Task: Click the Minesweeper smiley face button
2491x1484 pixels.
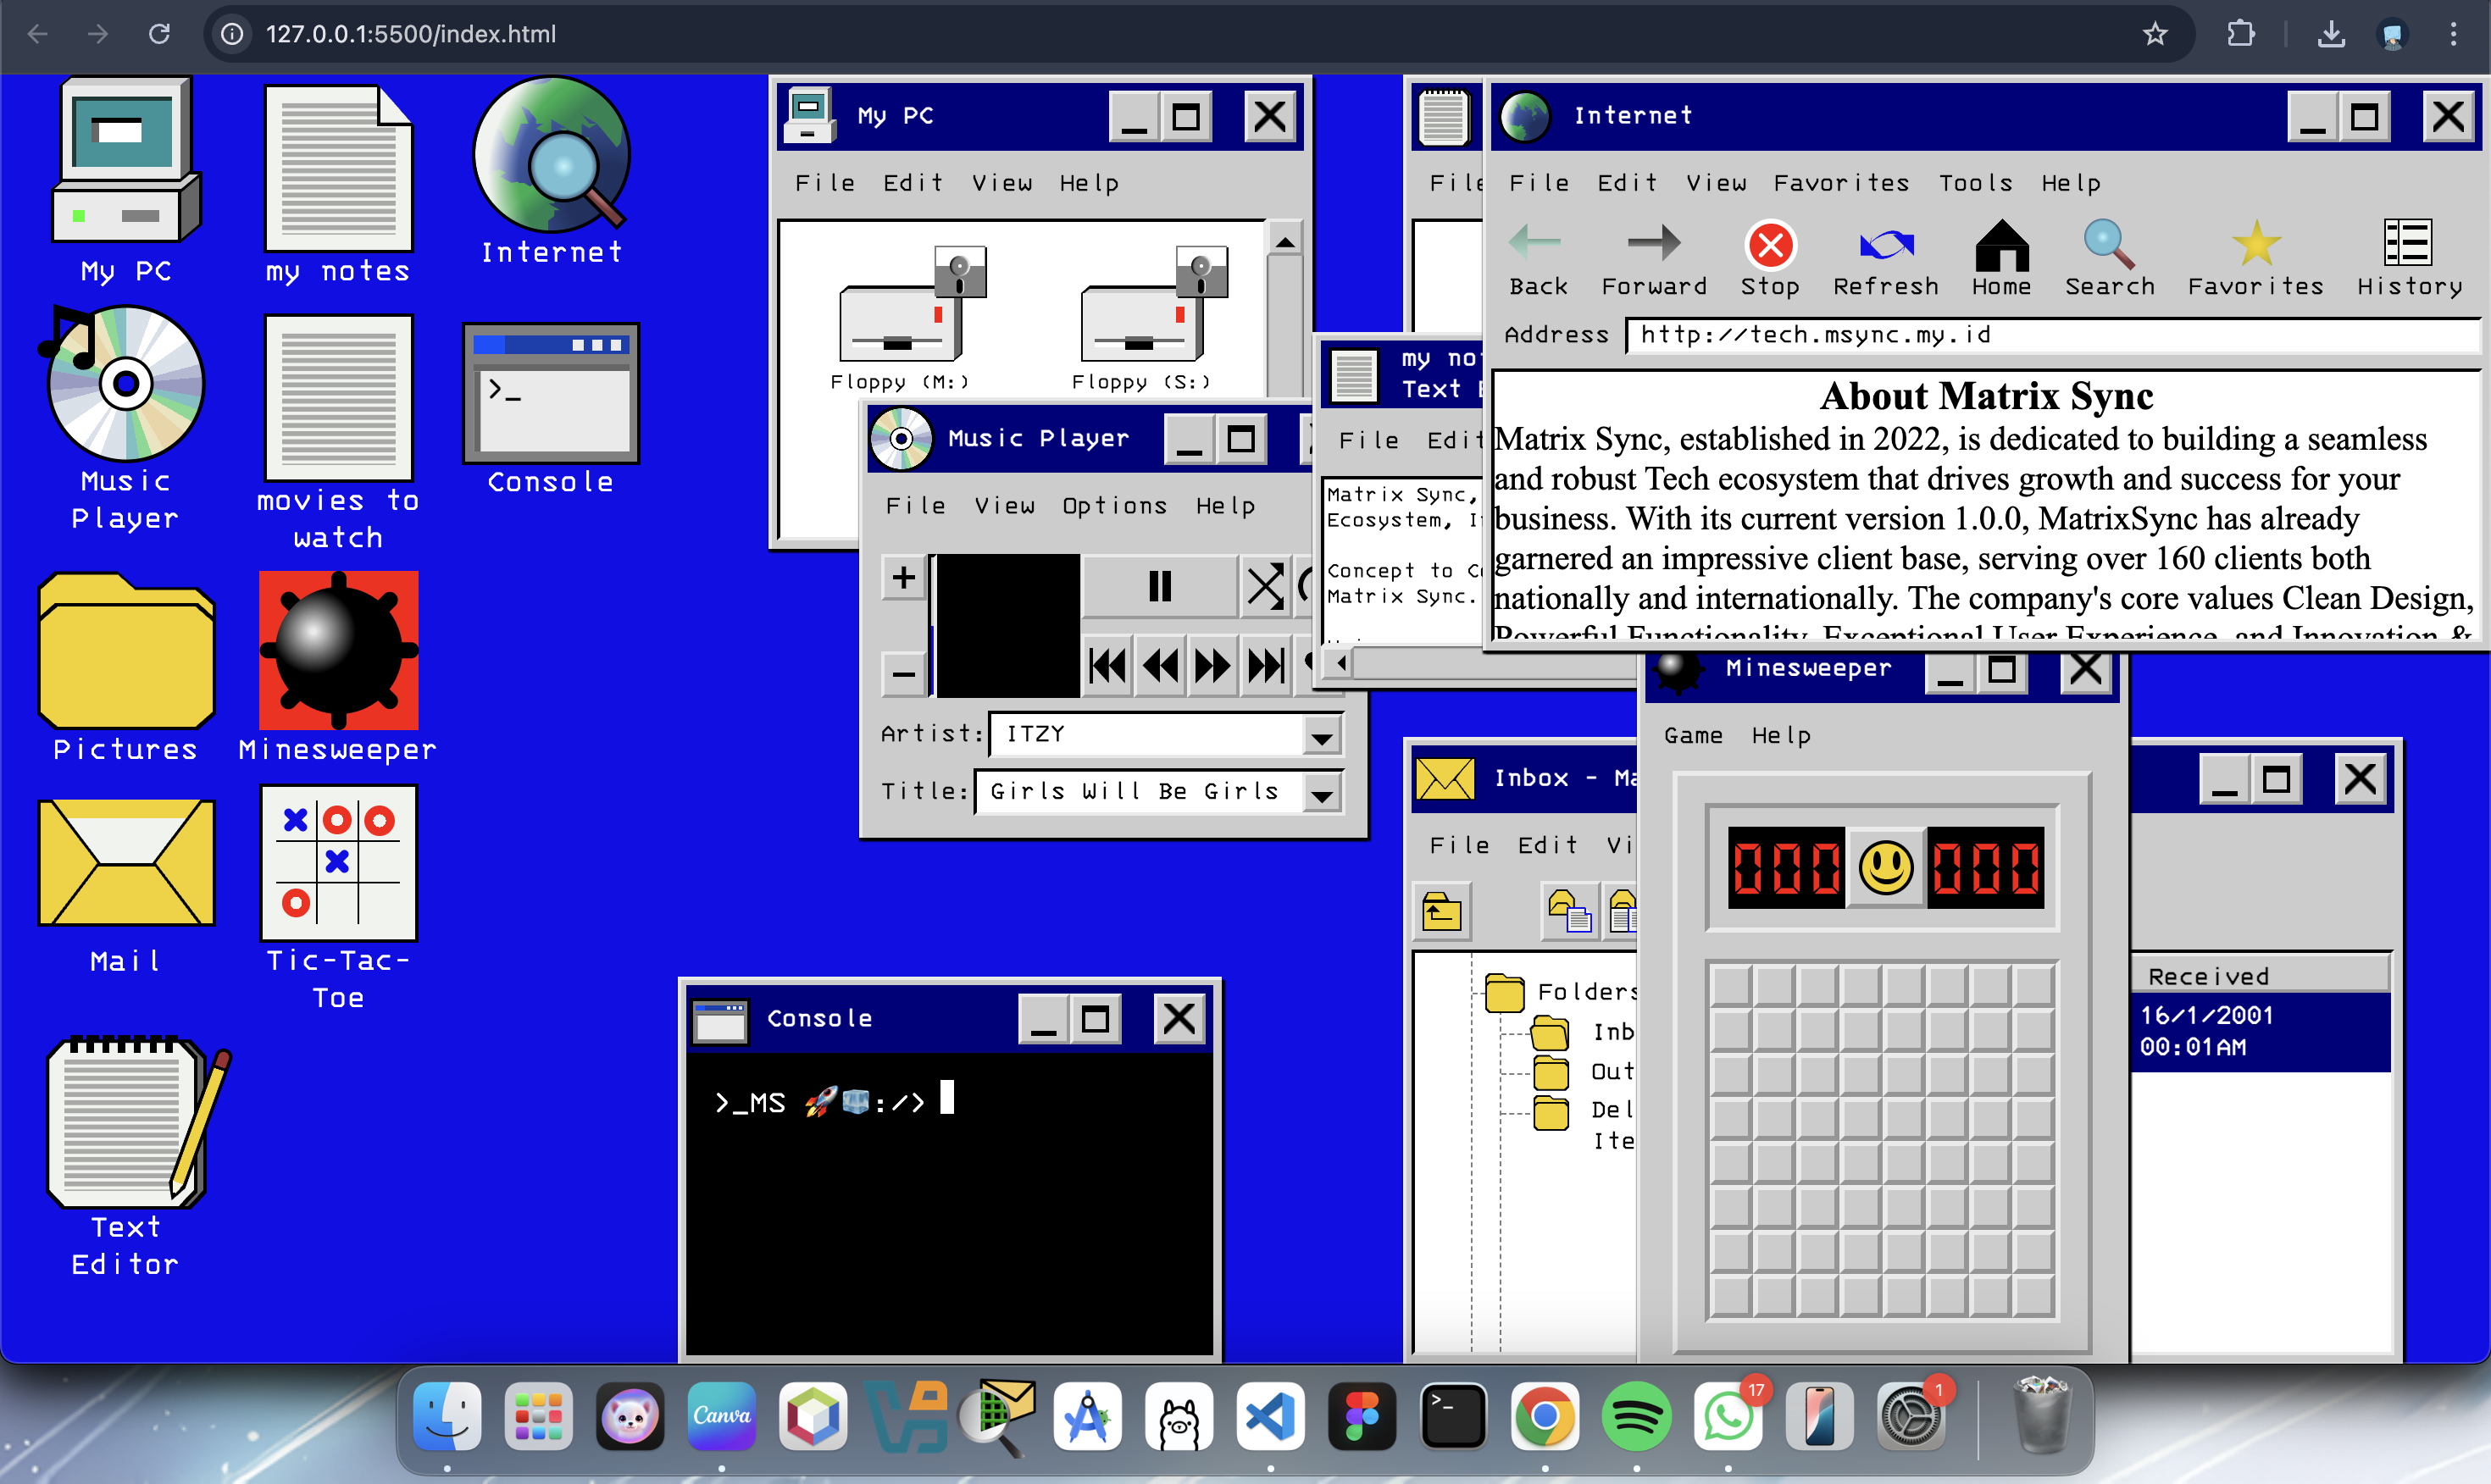Action: [x=1885, y=867]
